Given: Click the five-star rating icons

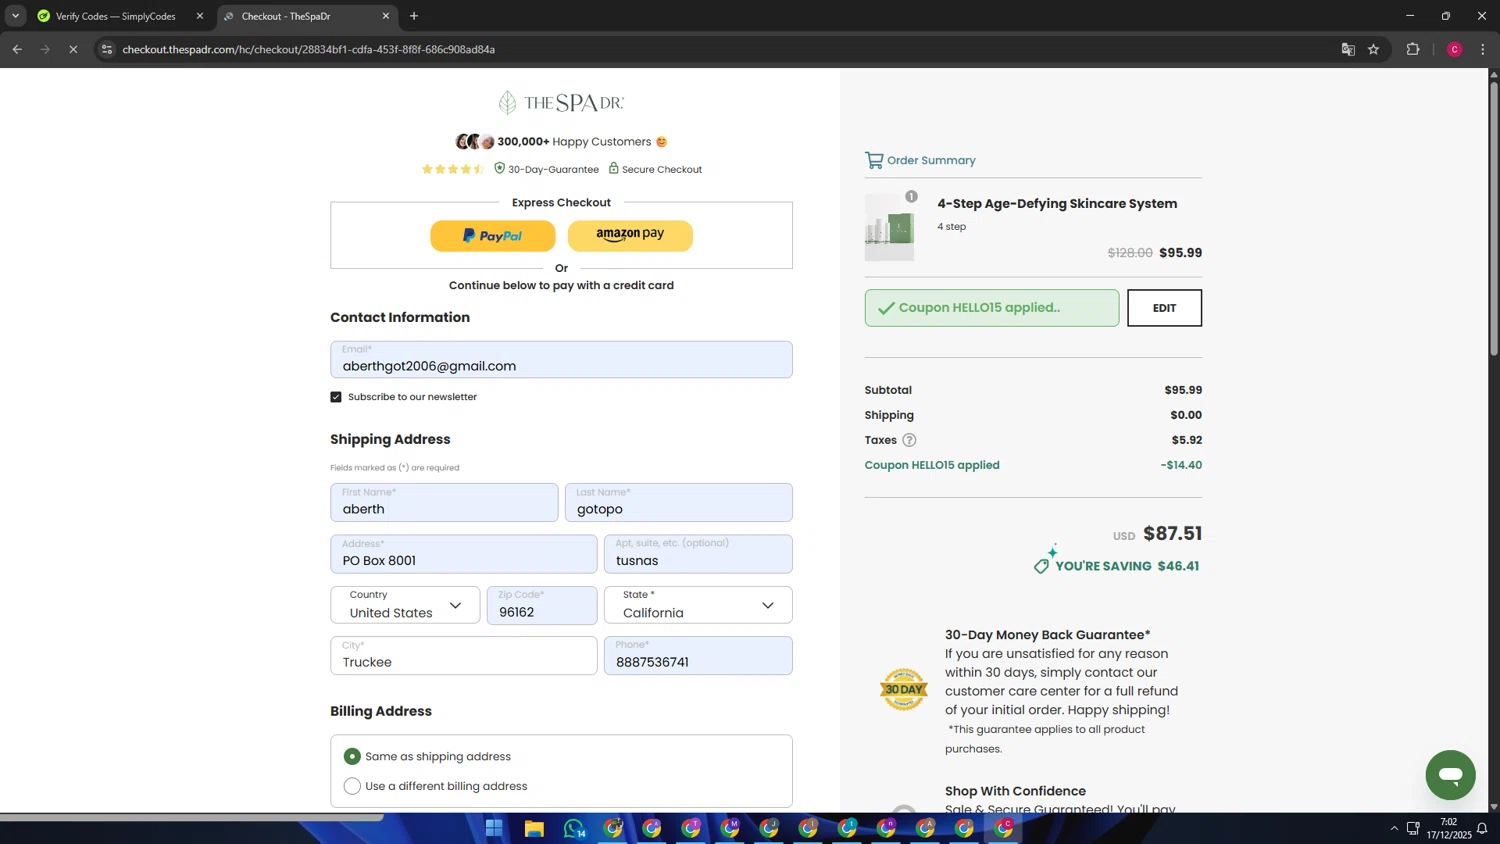Looking at the screenshot, I should 453,169.
